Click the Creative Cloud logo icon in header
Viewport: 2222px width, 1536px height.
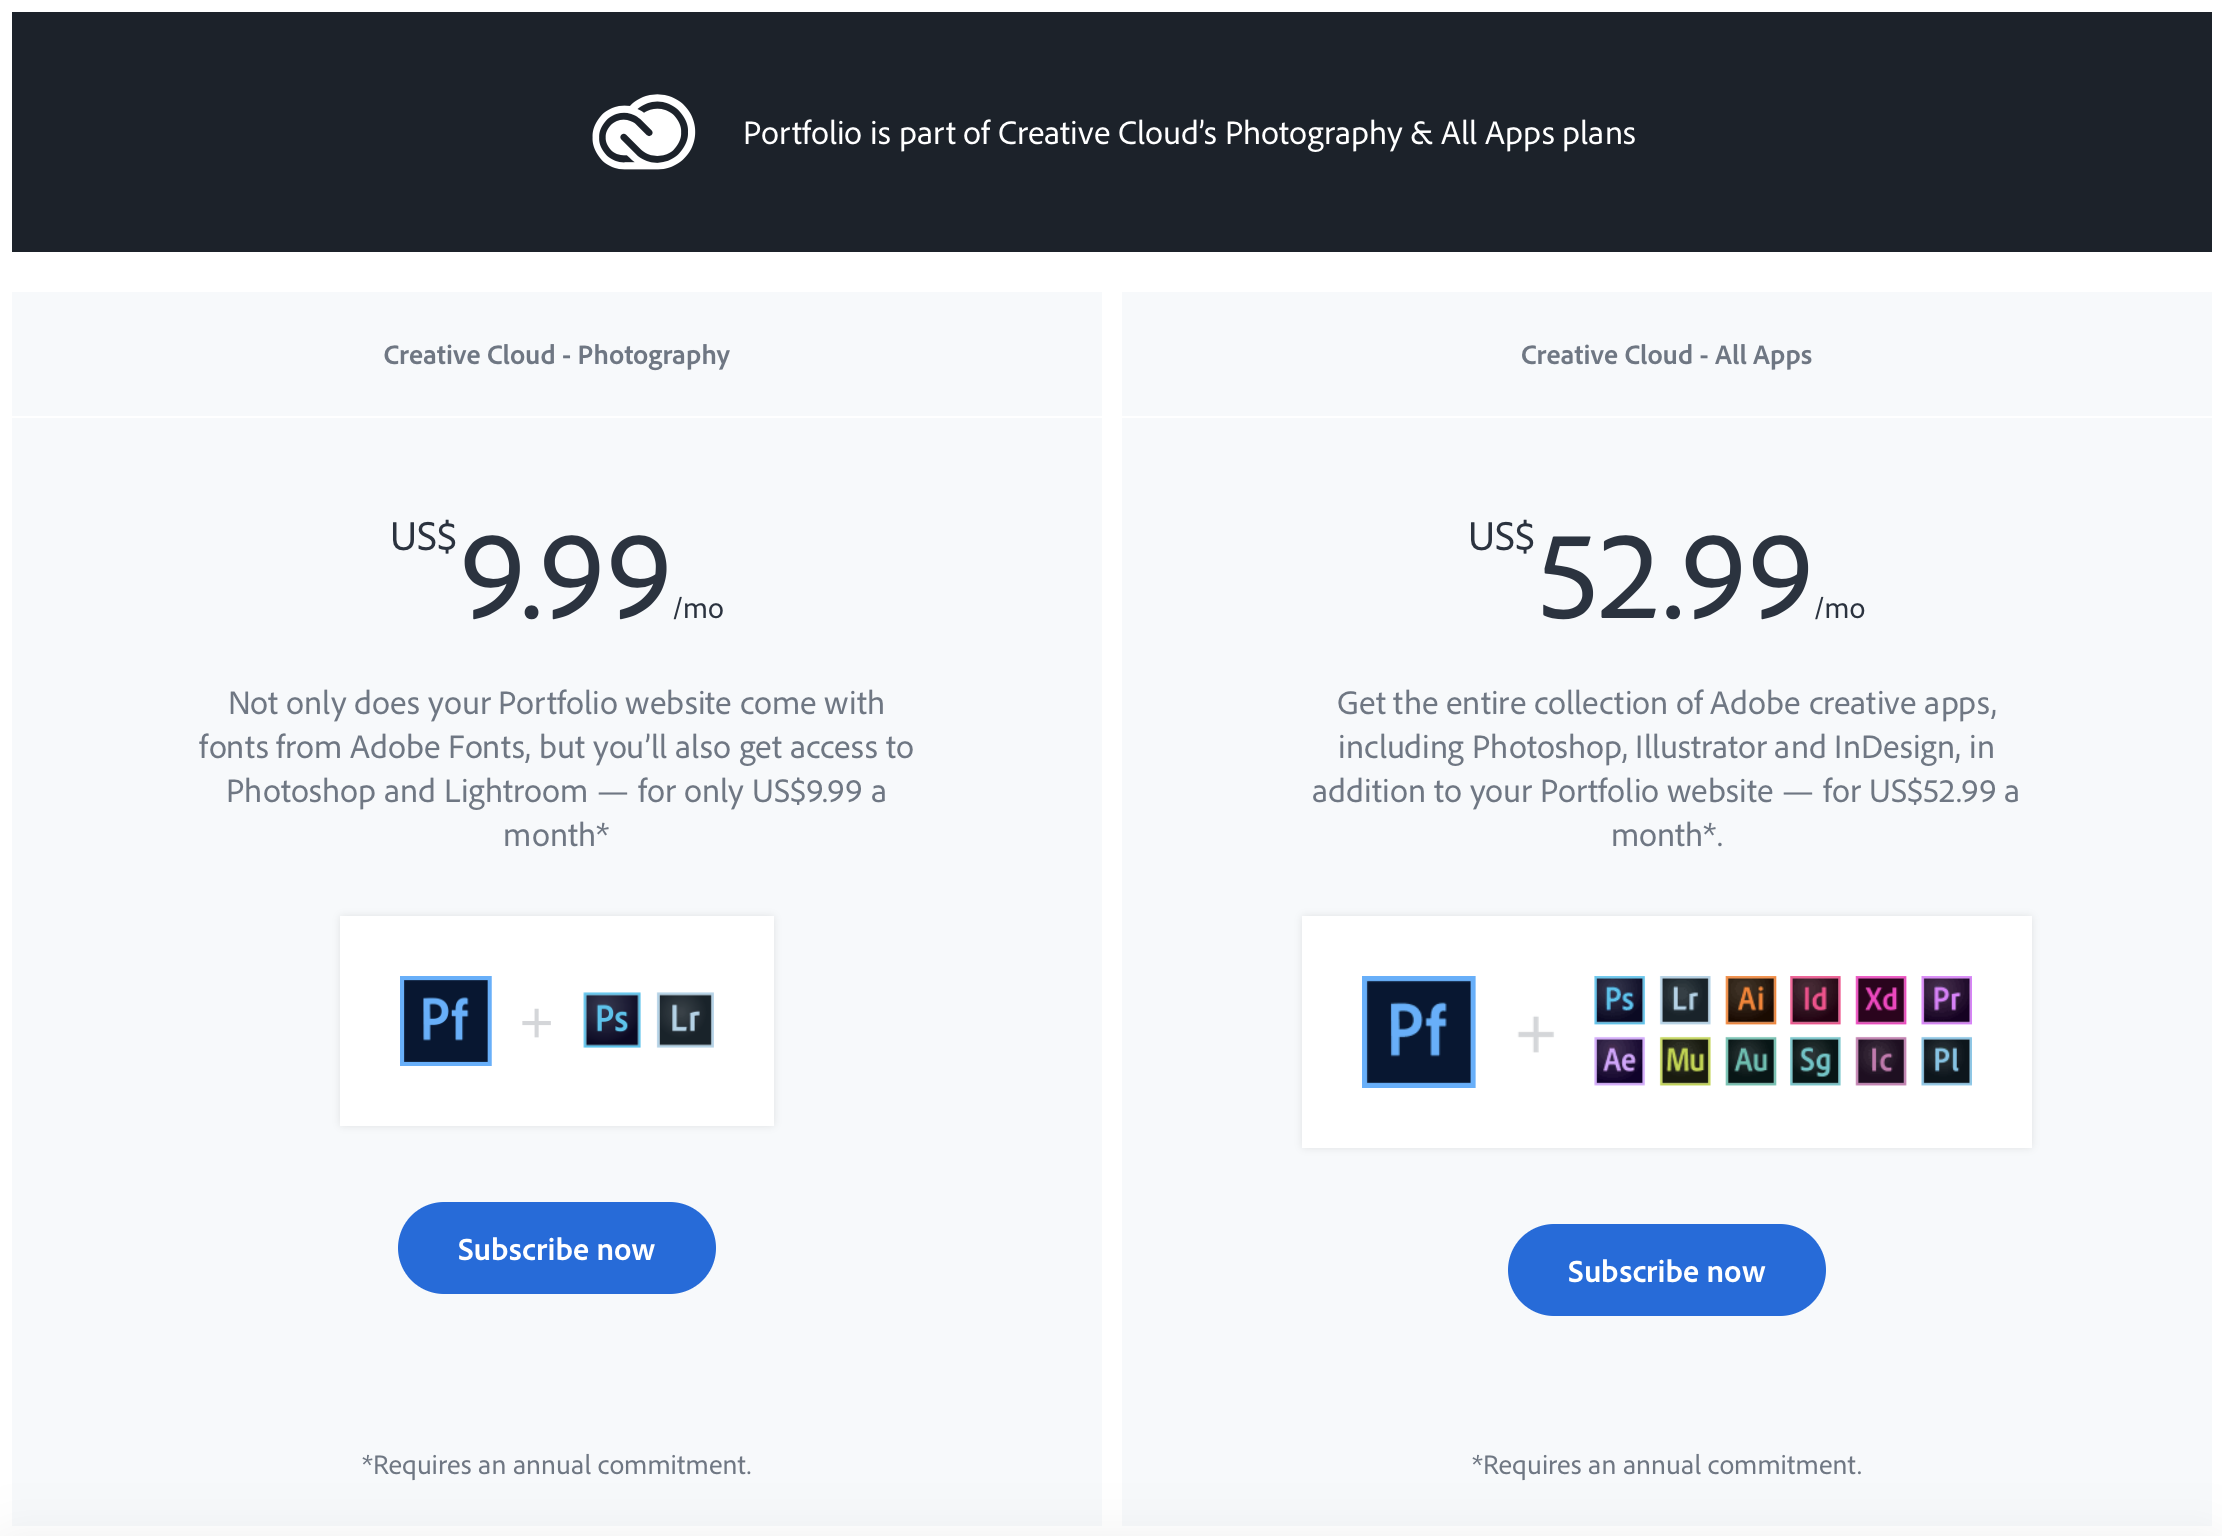[645, 132]
